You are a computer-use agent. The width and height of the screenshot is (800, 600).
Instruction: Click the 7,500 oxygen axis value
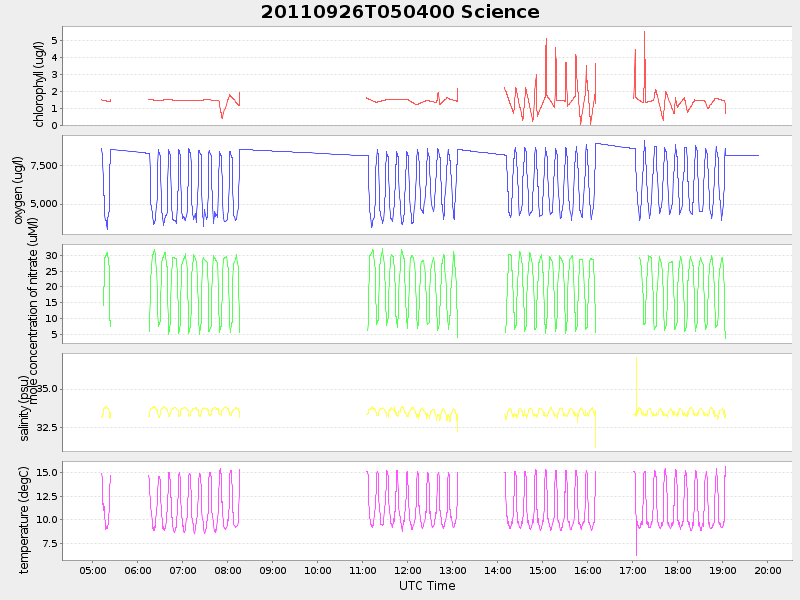click(44, 165)
